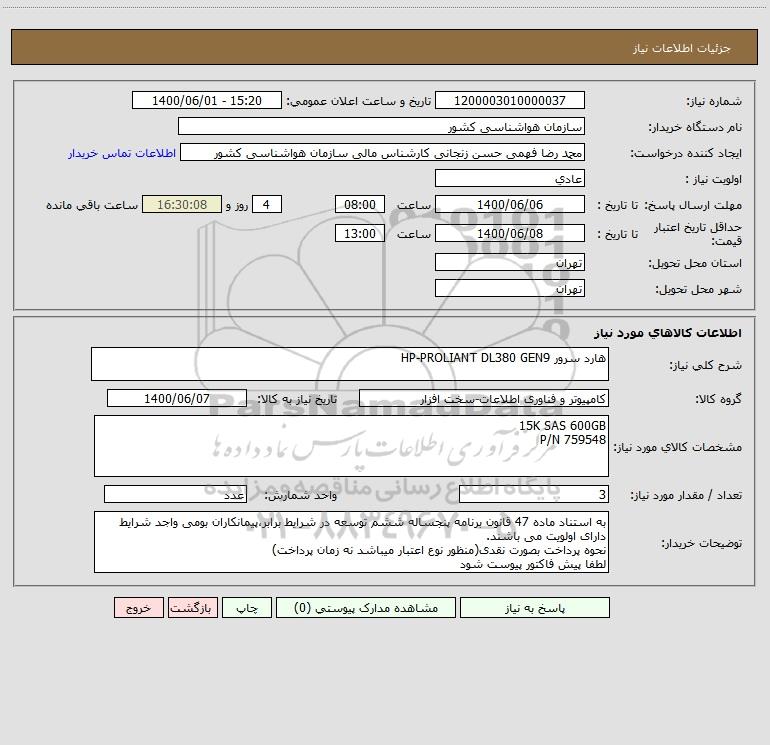
Task: Click response deadline date 1400/06/06
Action: coord(510,205)
